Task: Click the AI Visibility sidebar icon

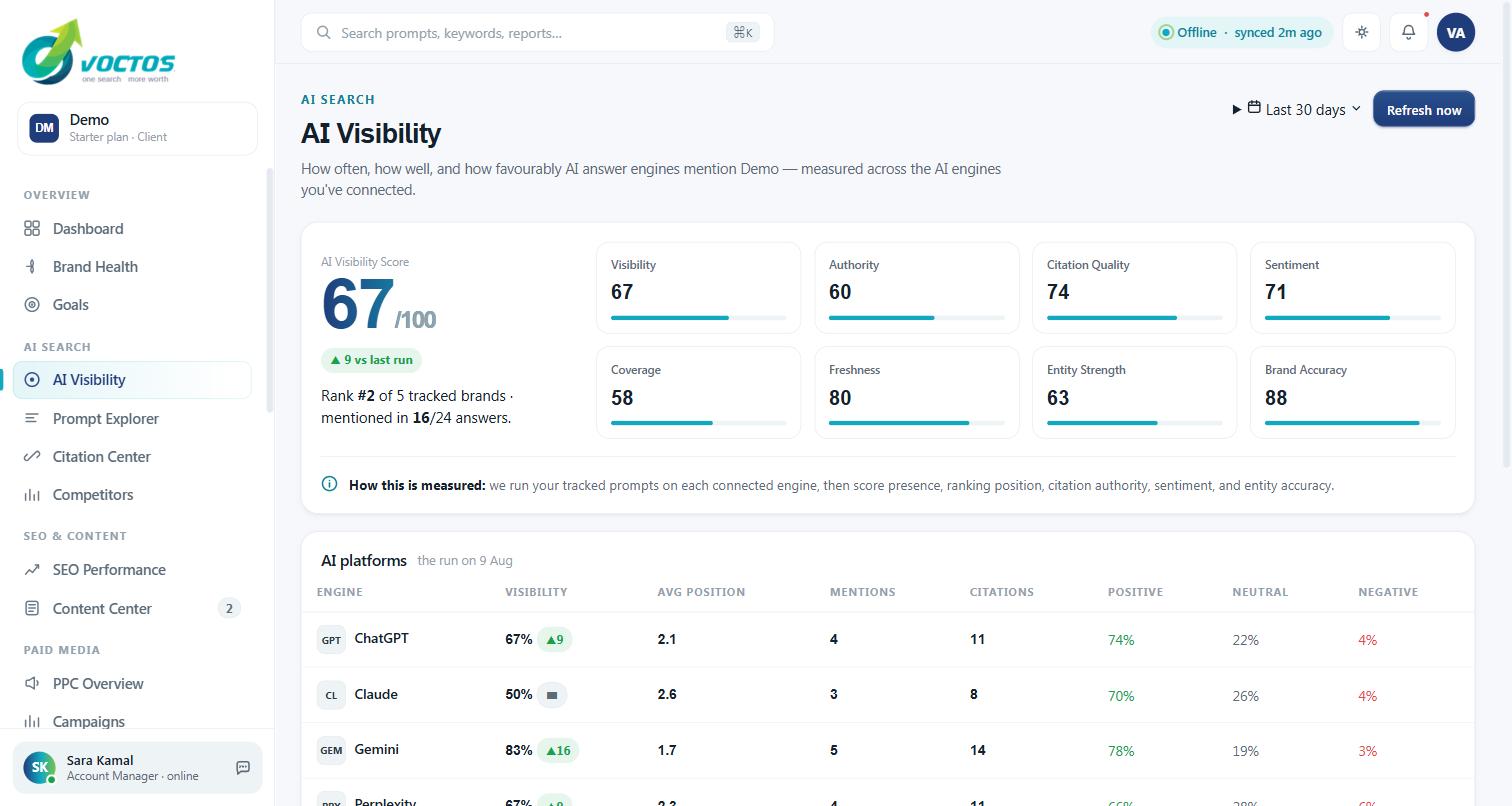Action: click(x=32, y=380)
